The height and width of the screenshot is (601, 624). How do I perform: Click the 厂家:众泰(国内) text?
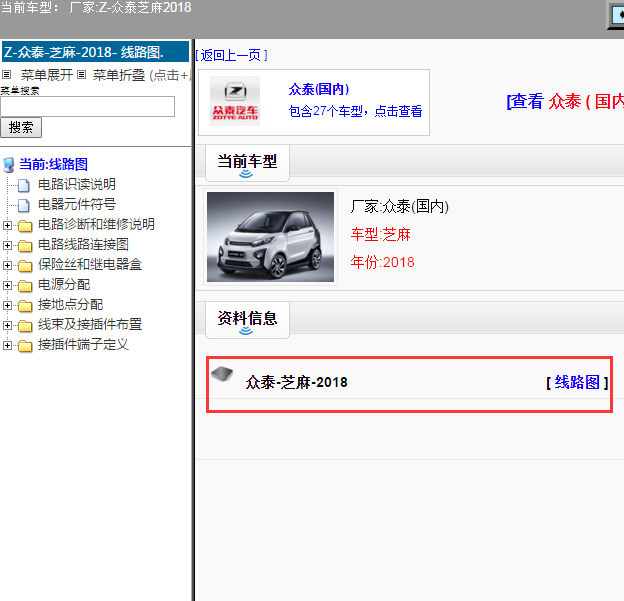tap(400, 206)
